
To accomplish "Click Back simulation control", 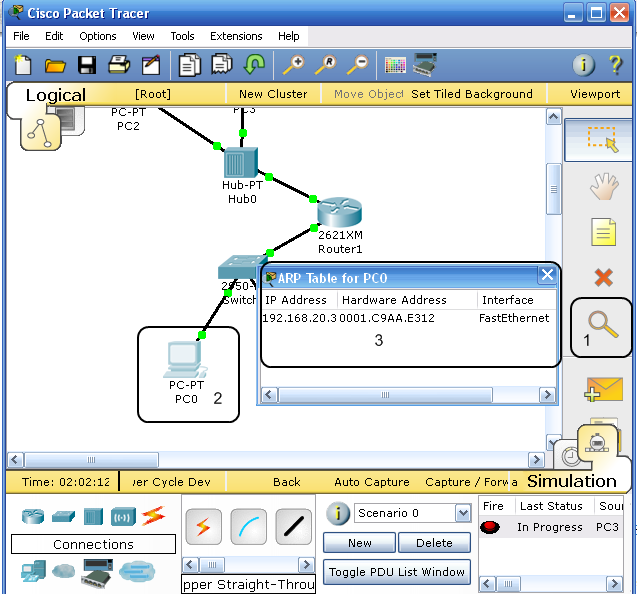I will [286, 482].
